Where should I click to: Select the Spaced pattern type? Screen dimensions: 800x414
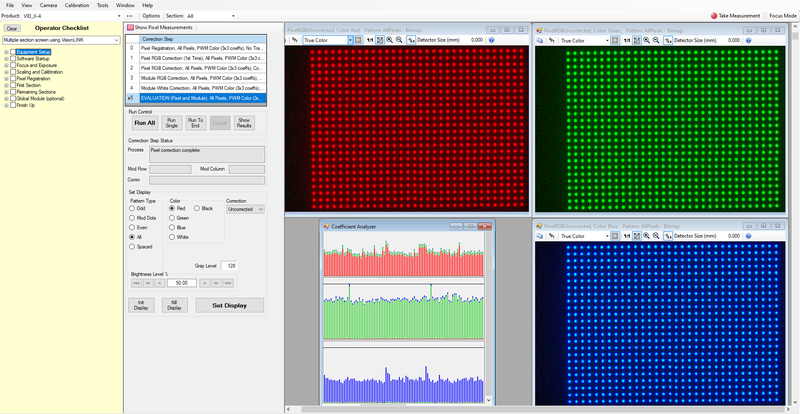(132, 247)
